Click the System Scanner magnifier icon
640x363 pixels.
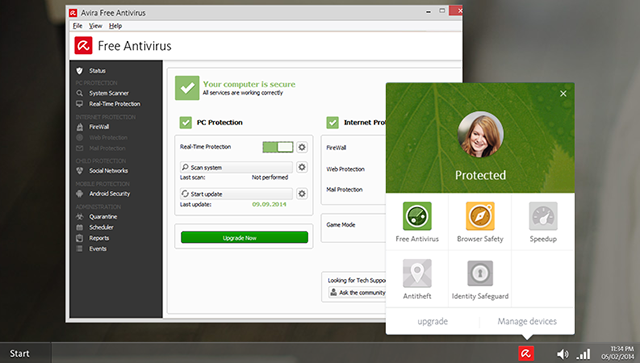pos(80,93)
